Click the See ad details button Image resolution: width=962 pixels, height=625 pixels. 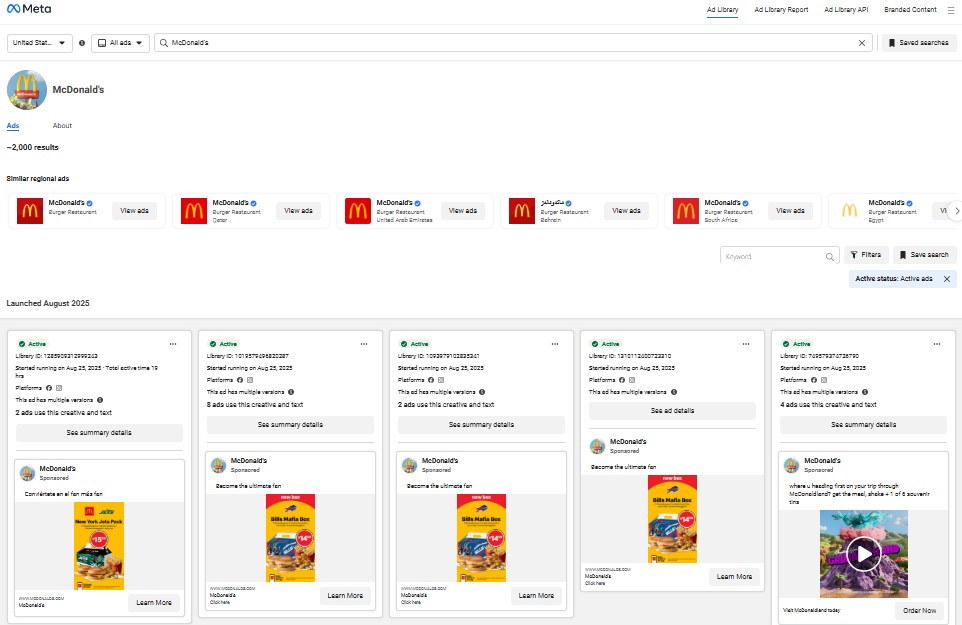(x=672, y=411)
